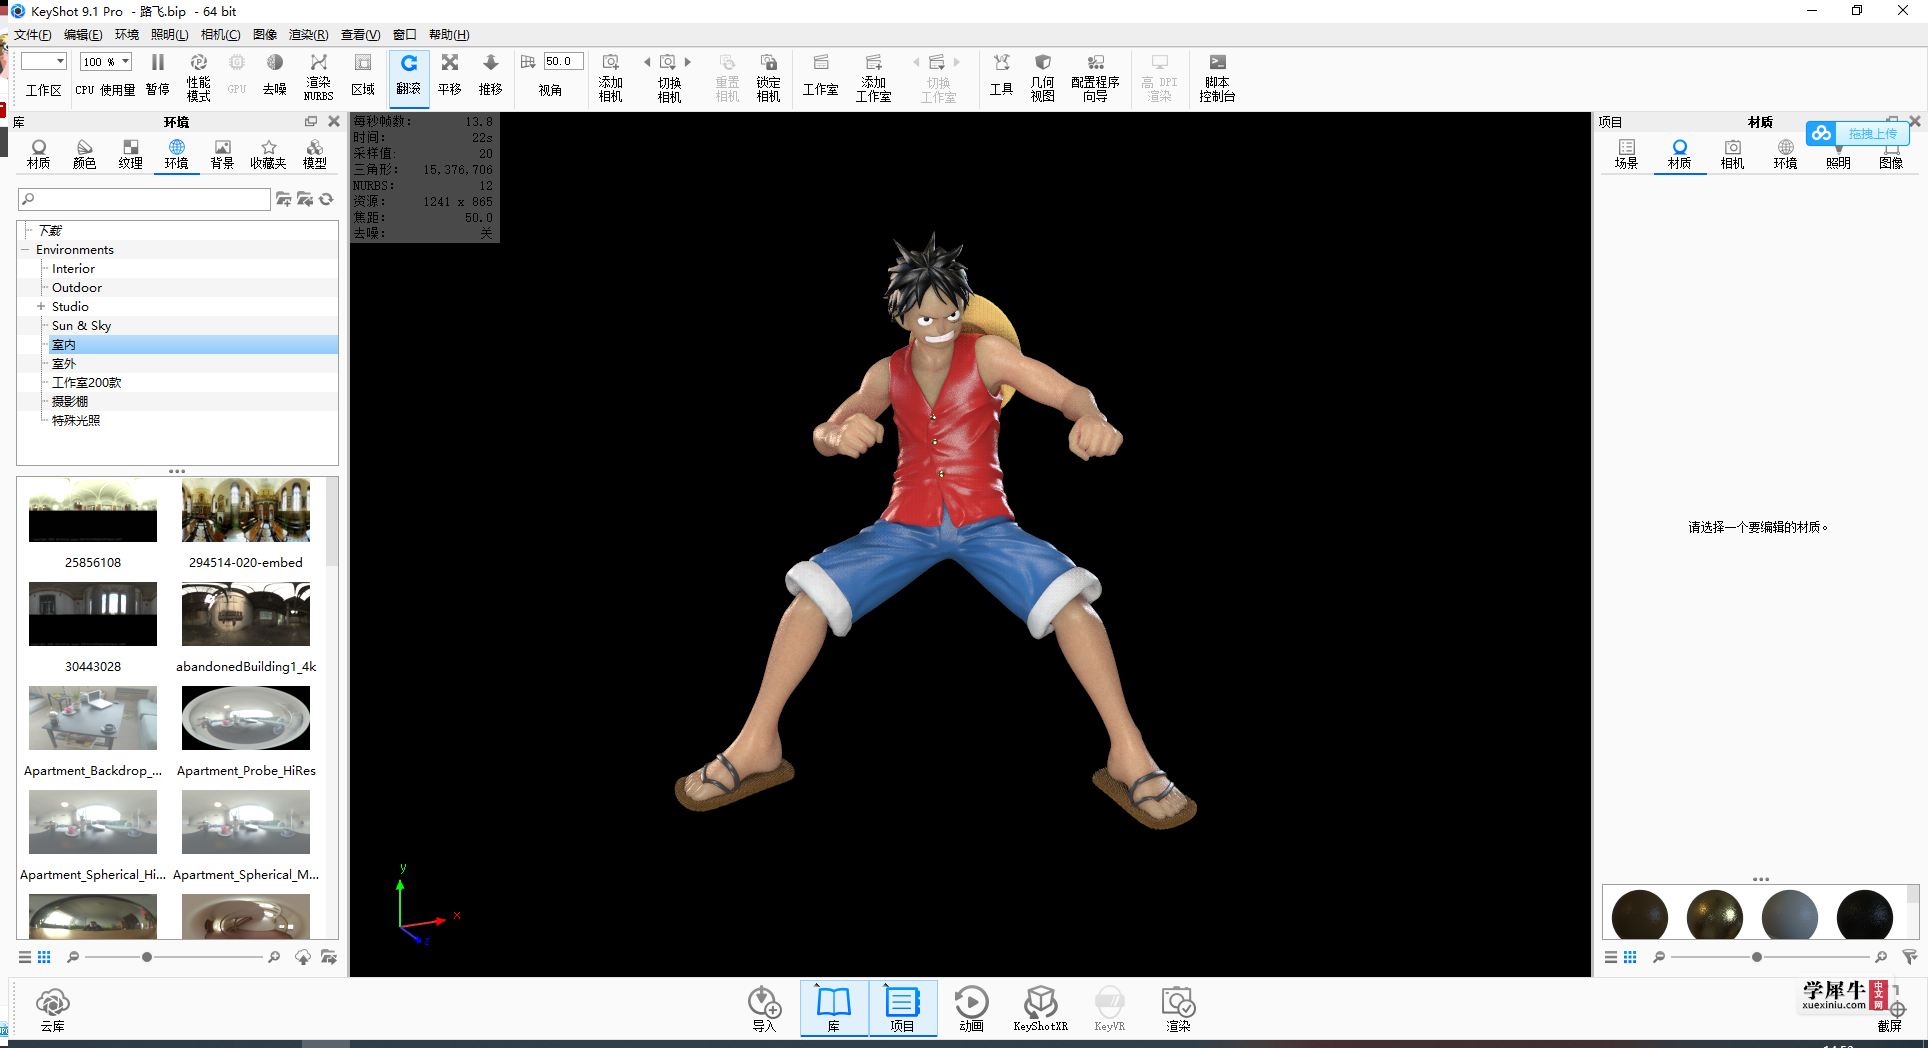Open the Configurator Wizard
Image resolution: width=1928 pixels, height=1048 pixels.
(1095, 77)
